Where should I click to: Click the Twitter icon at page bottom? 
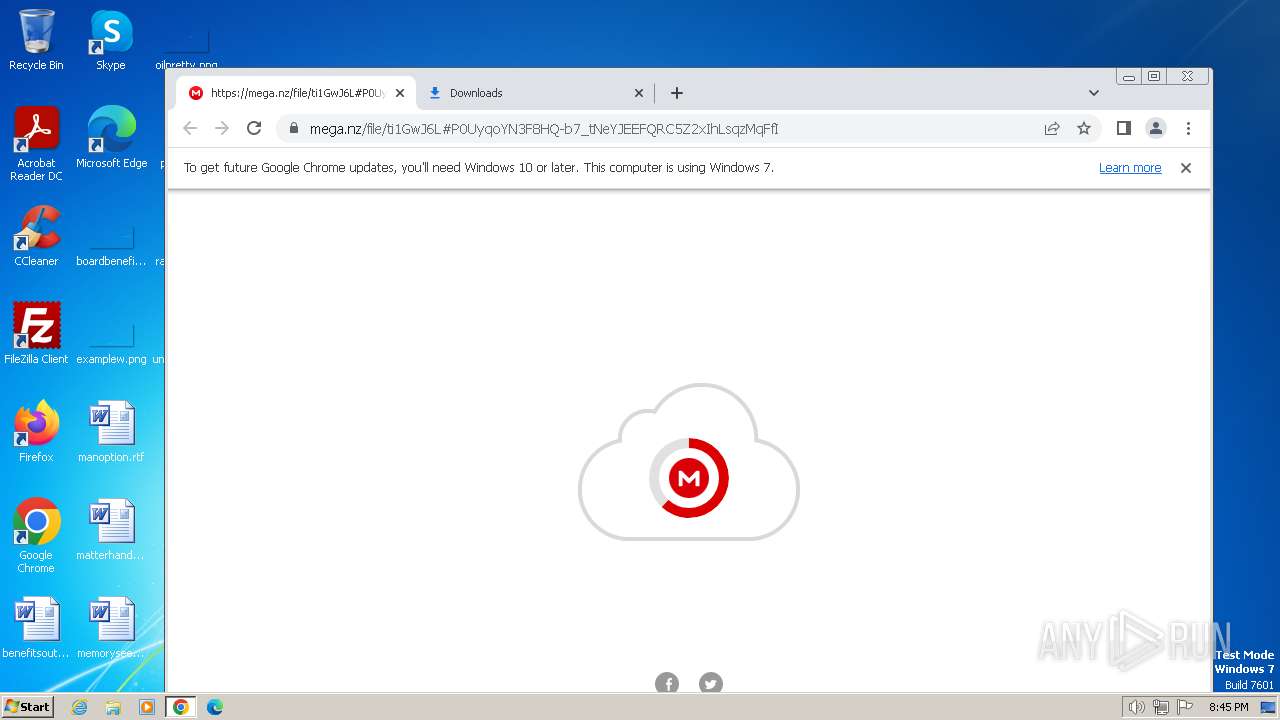pyautogui.click(x=711, y=683)
